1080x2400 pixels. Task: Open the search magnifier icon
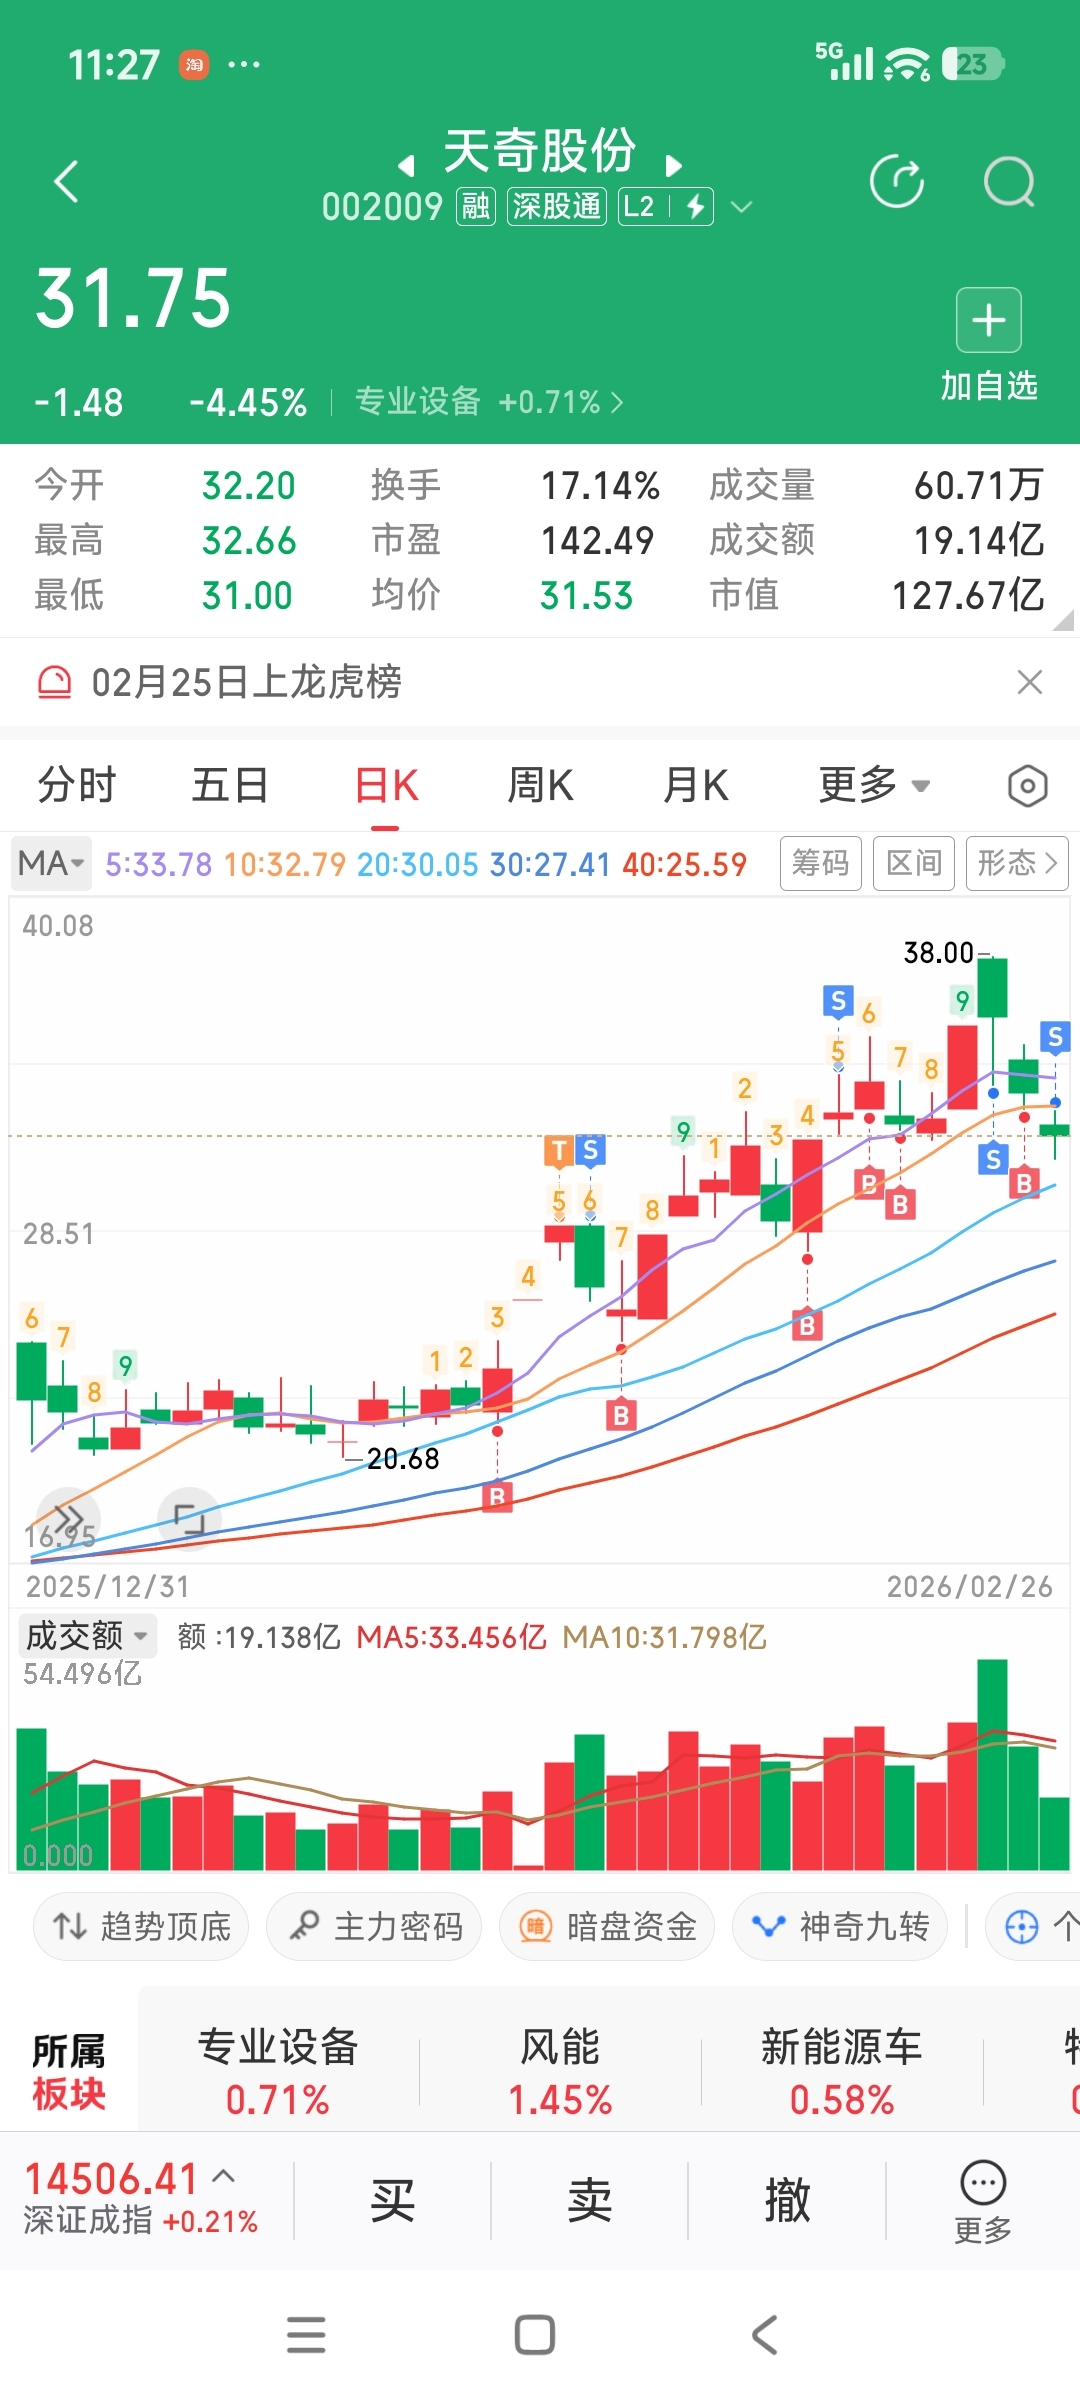[1009, 182]
